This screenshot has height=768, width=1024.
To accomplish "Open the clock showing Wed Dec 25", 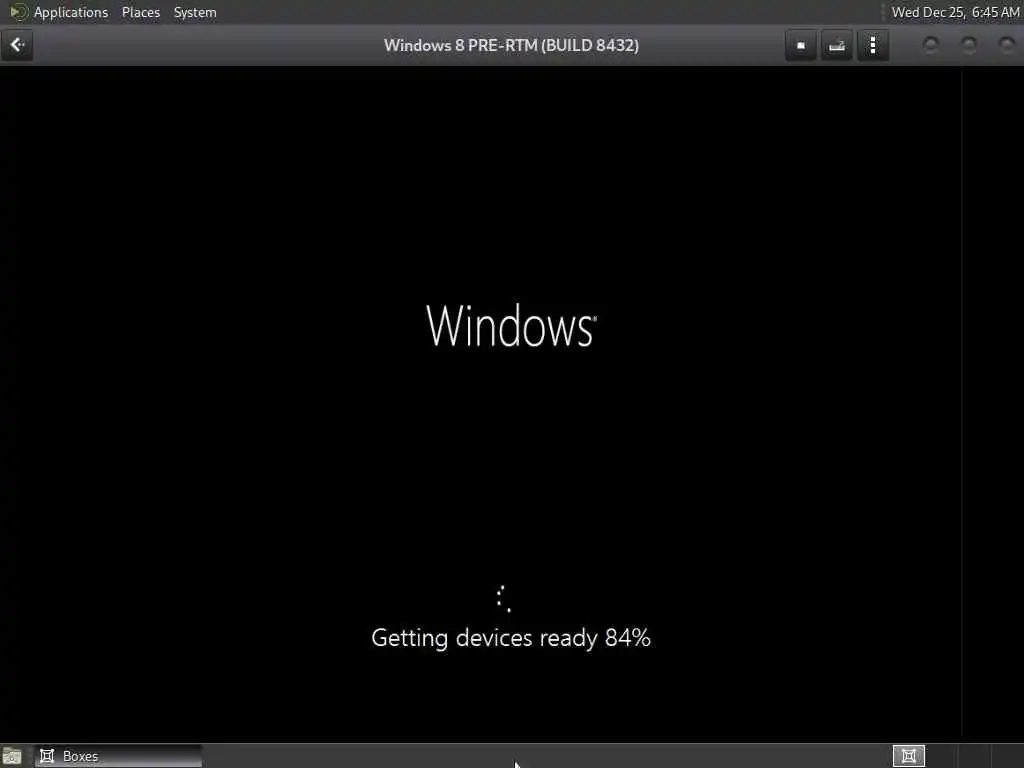I will tap(955, 12).
